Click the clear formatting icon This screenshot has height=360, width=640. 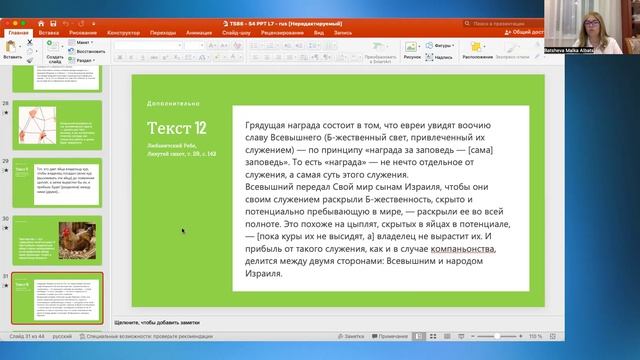pos(237,46)
